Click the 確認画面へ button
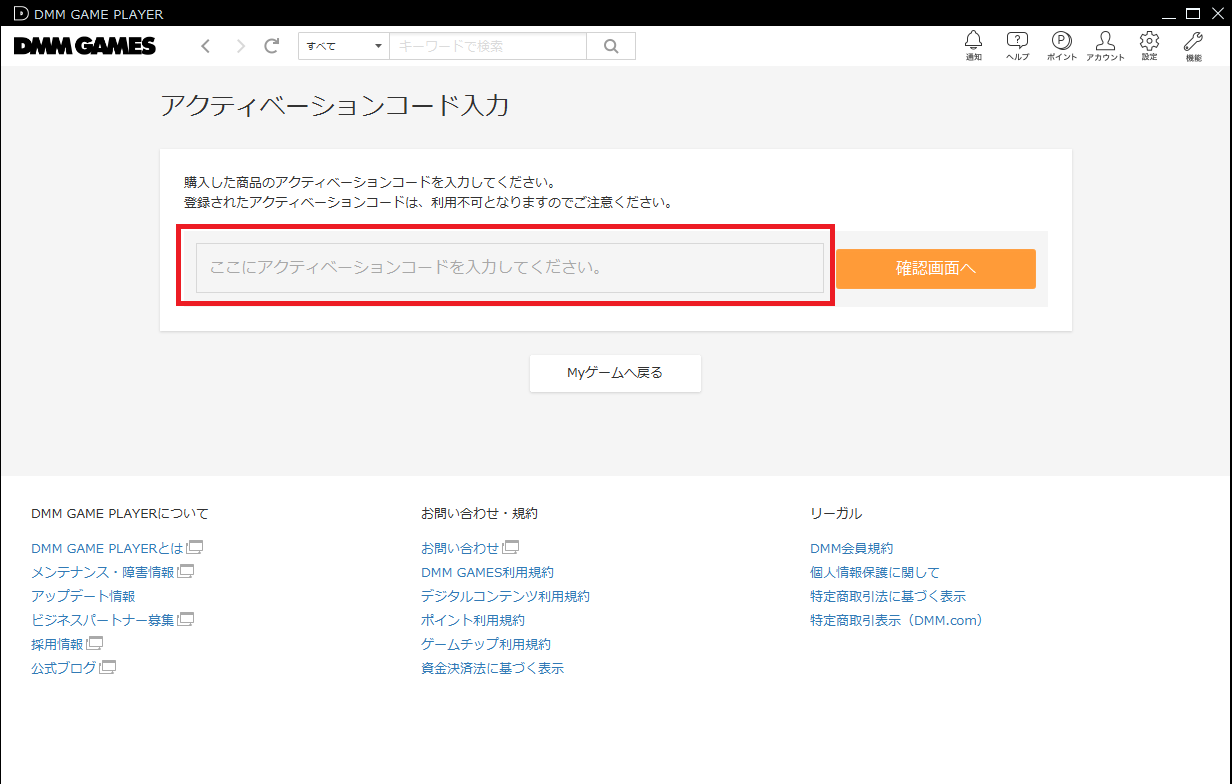This screenshot has height=784, width=1232. pos(935,269)
